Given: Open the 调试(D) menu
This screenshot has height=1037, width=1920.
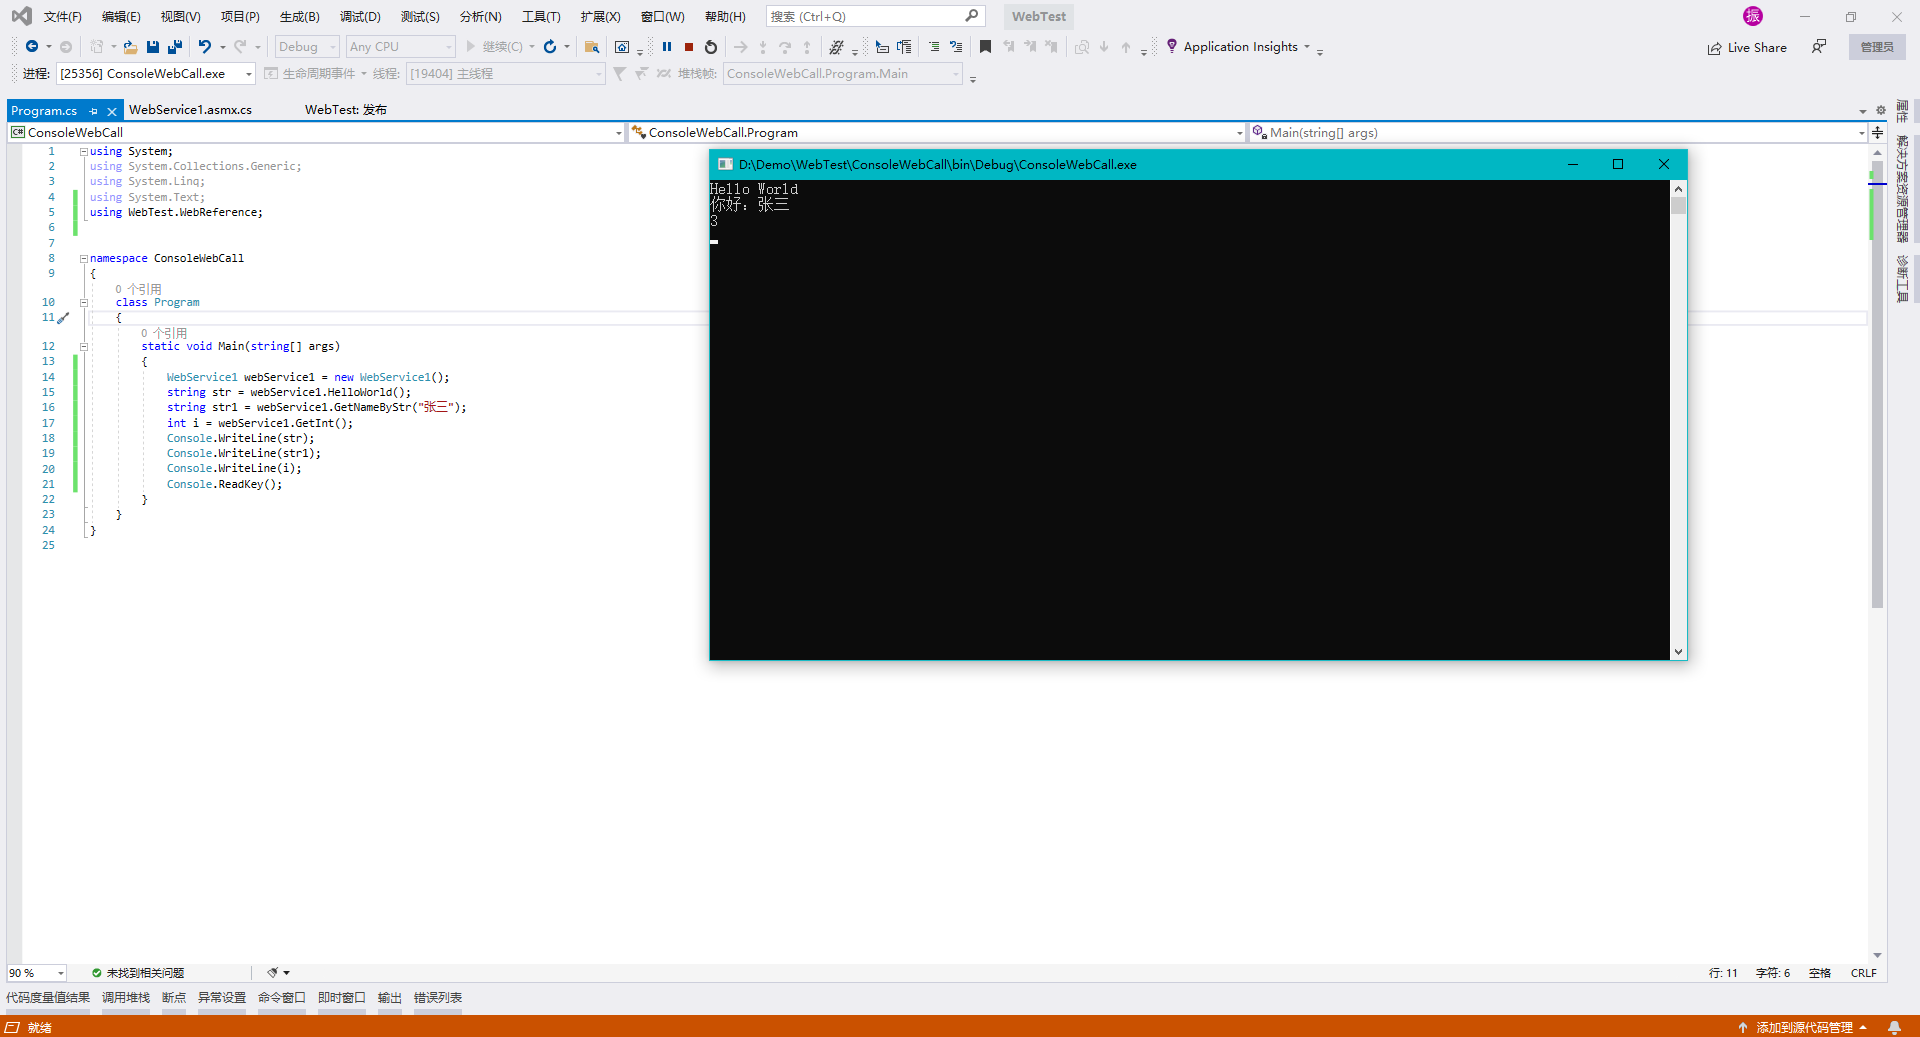Looking at the screenshot, I should [x=360, y=16].
